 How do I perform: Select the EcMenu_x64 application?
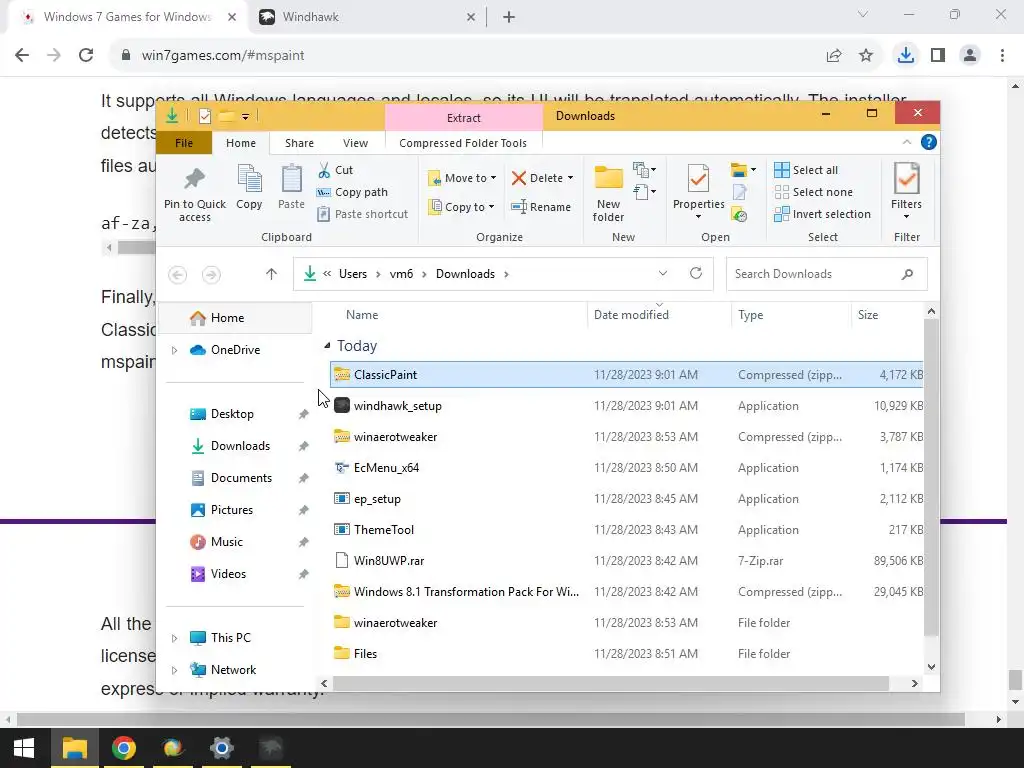pyautogui.click(x=626, y=468)
